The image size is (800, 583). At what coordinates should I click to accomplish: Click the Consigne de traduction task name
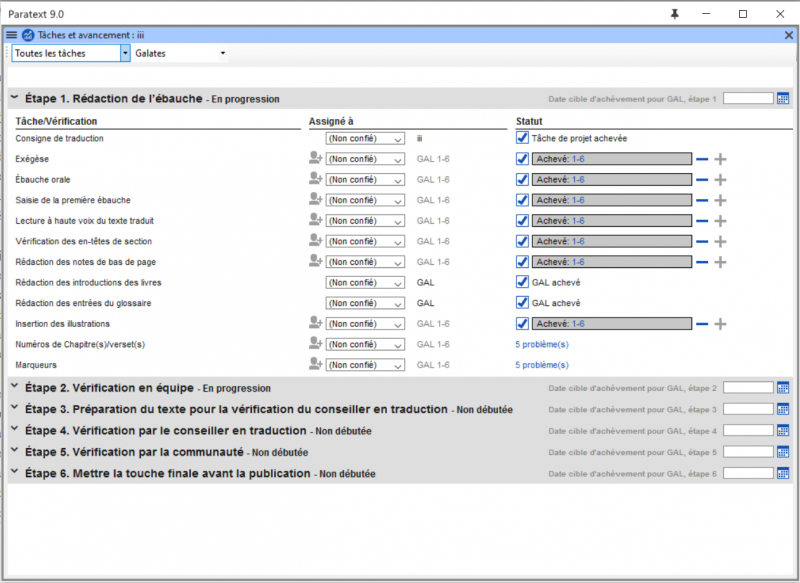point(59,138)
